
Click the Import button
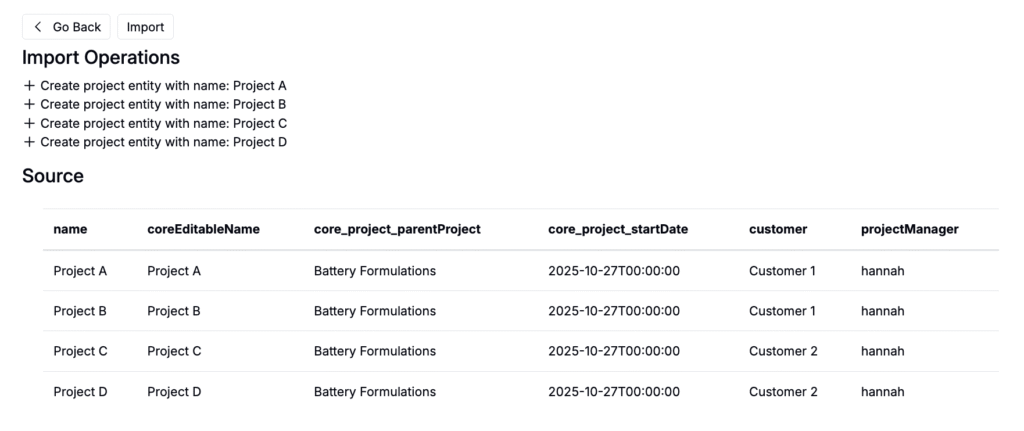145,27
